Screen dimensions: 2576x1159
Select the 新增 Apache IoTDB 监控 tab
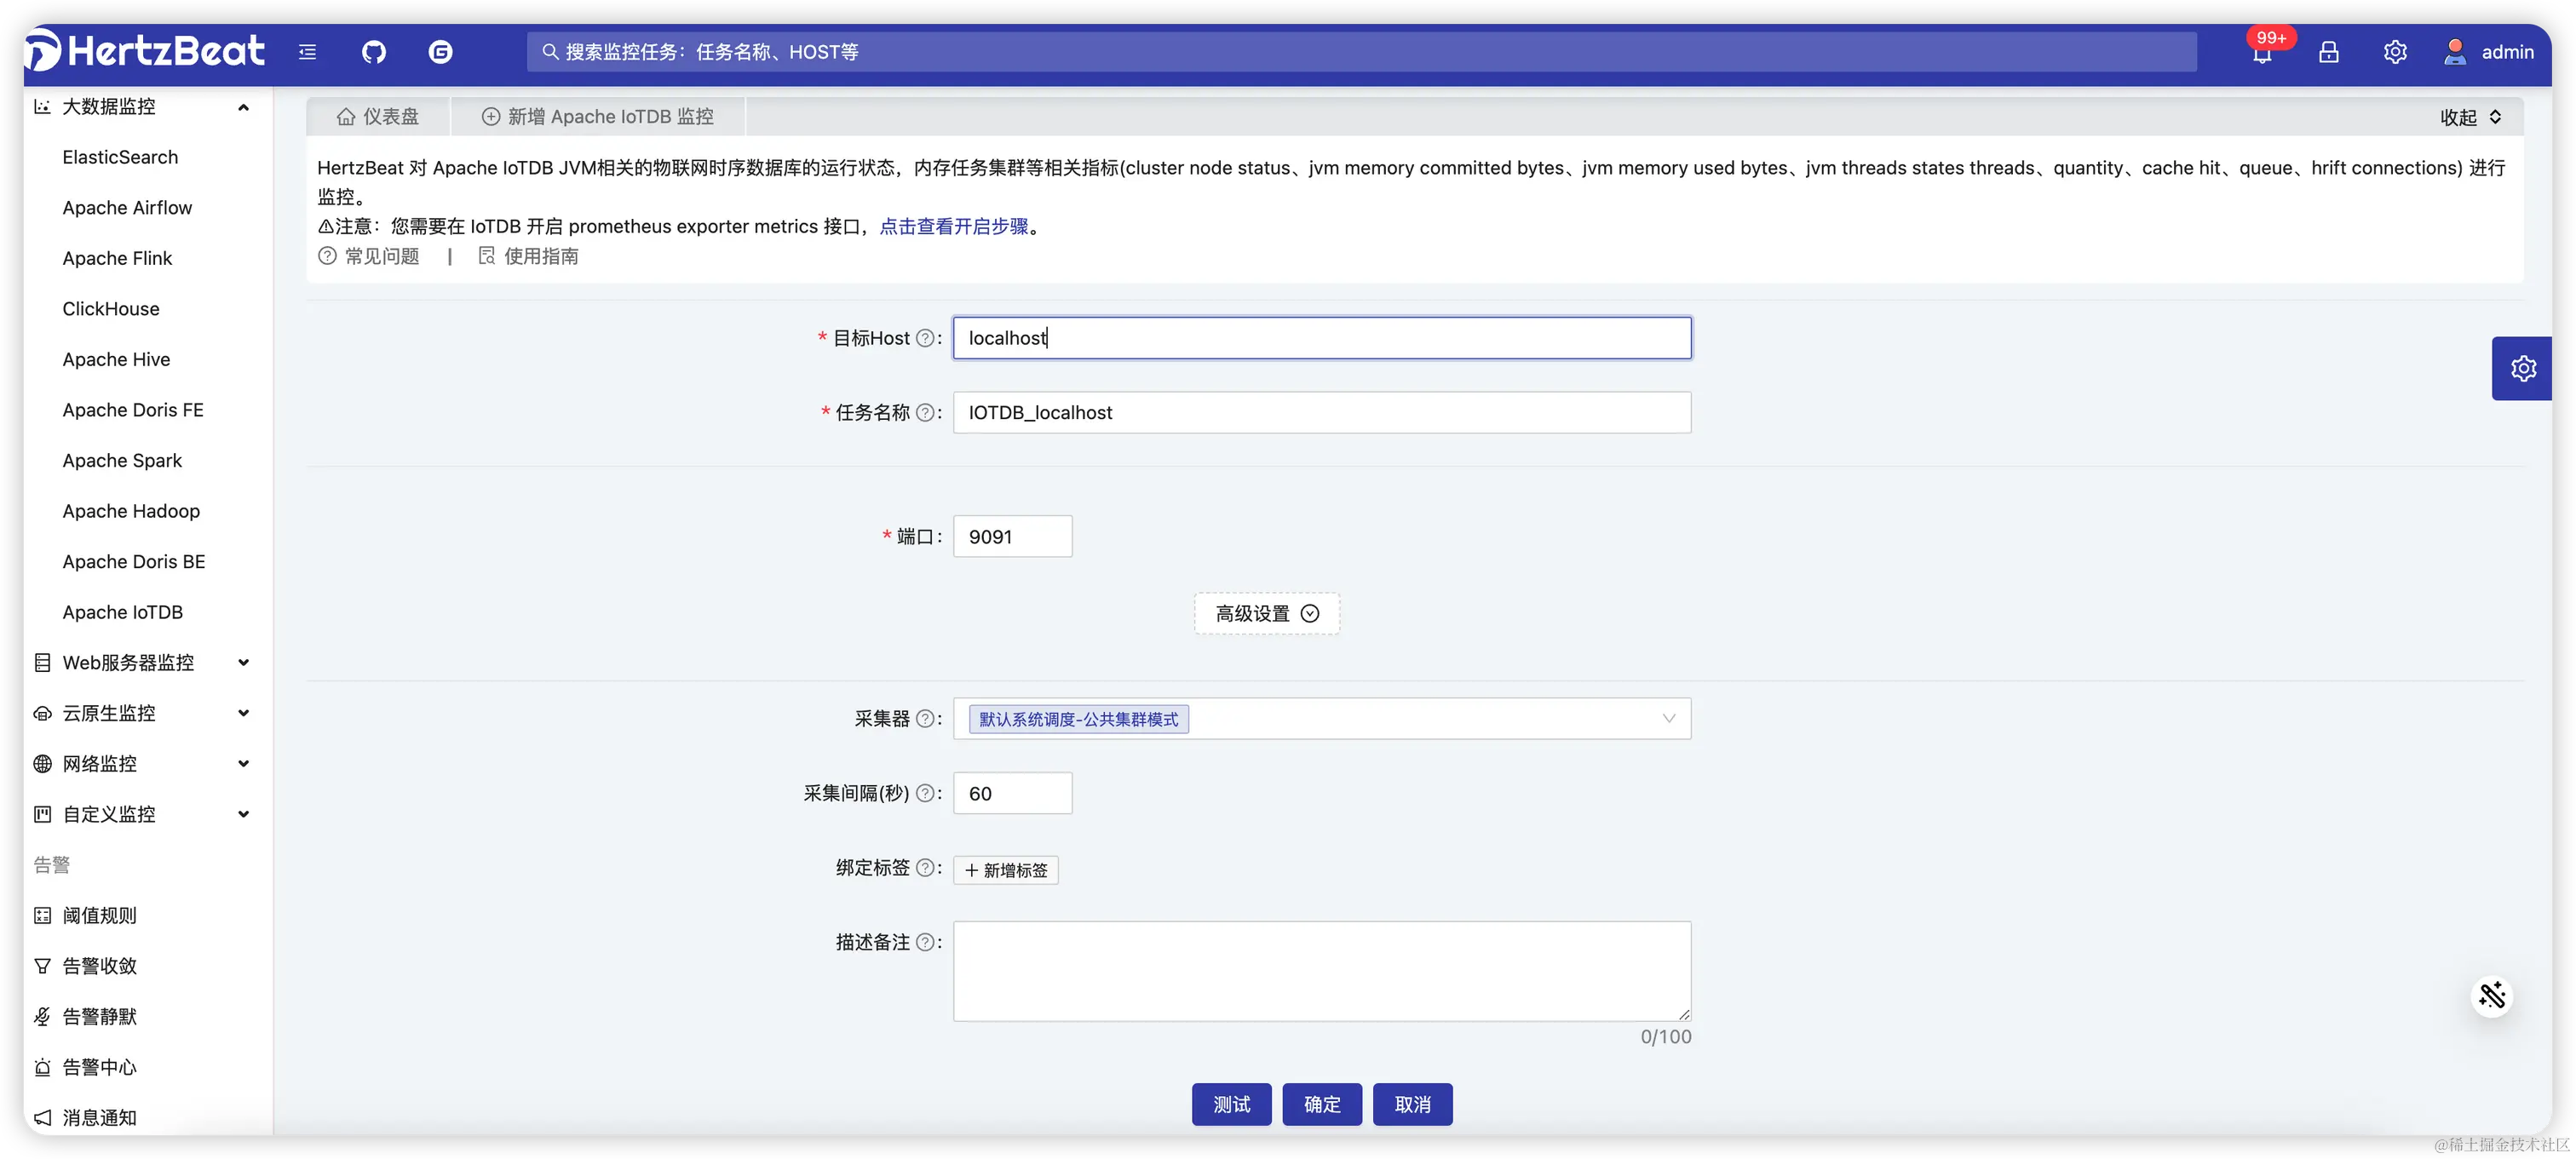pyautogui.click(x=597, y=117)
